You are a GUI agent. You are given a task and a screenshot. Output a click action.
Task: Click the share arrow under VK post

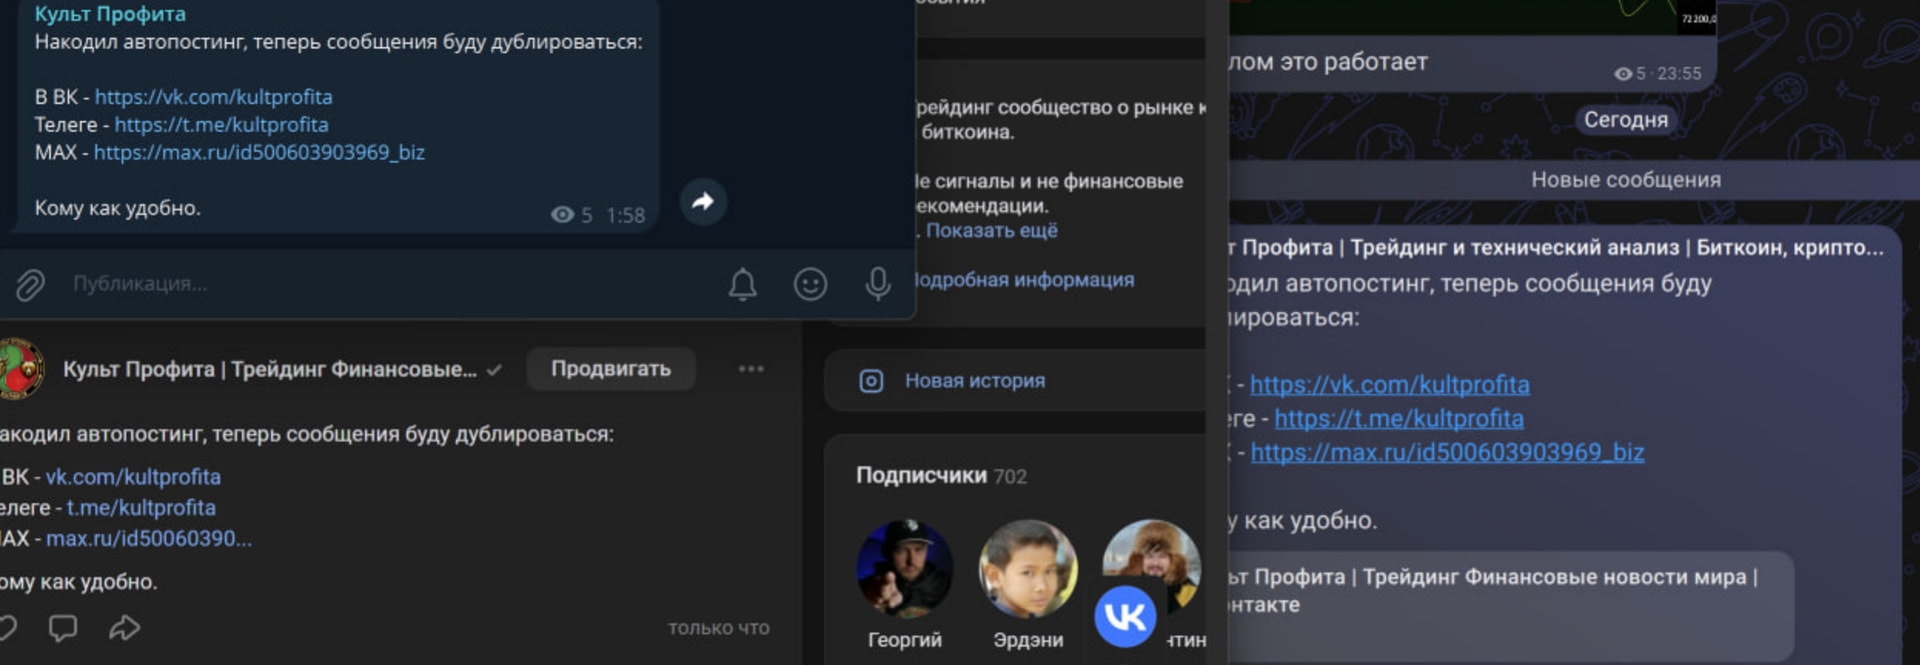[124, 628]
